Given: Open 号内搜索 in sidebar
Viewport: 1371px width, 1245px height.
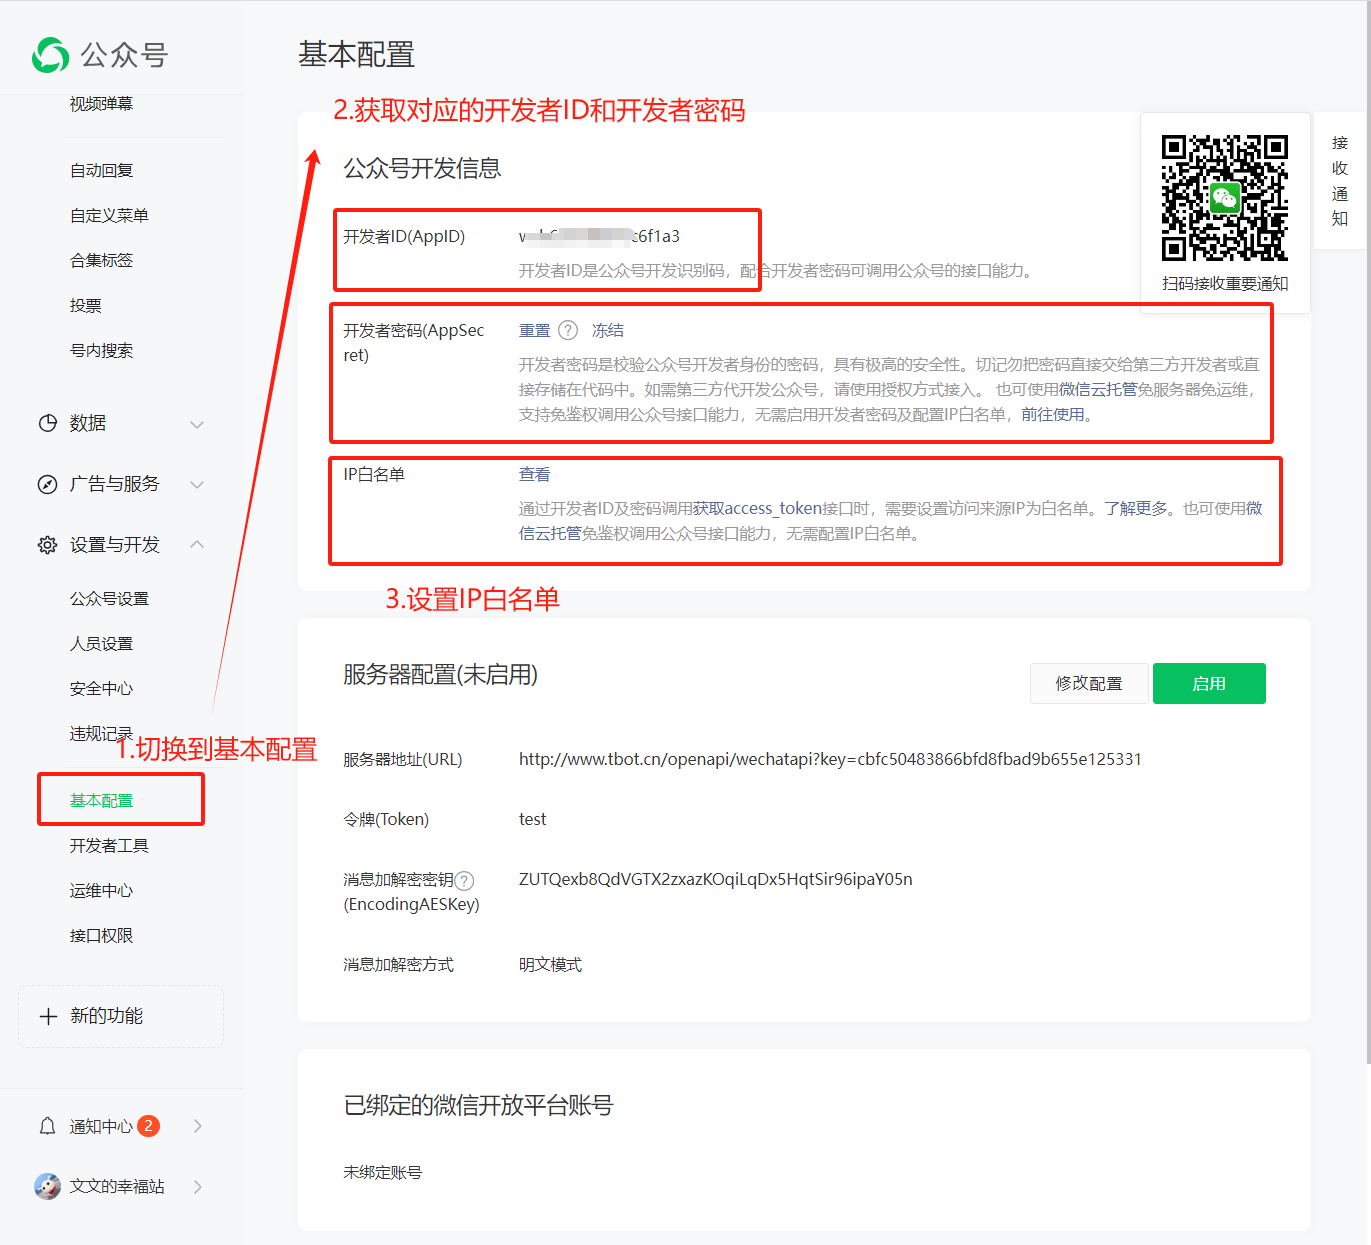Looking at the screenshot, I should [101, 351].
